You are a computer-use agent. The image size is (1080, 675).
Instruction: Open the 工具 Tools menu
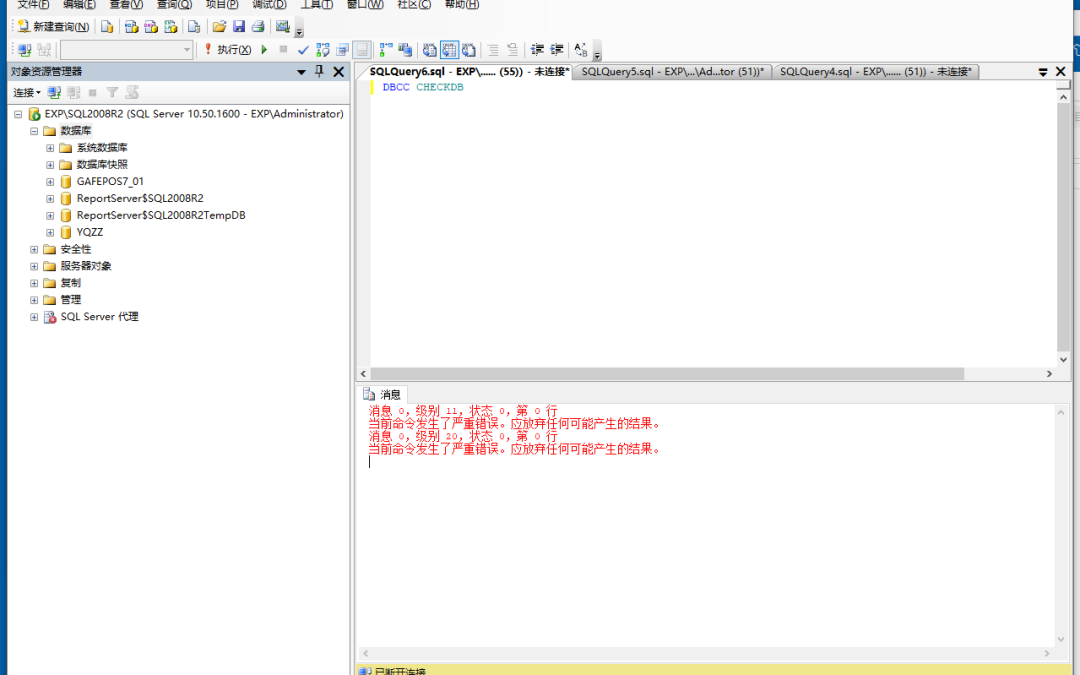pyautogui.click(x=317, y=5)
